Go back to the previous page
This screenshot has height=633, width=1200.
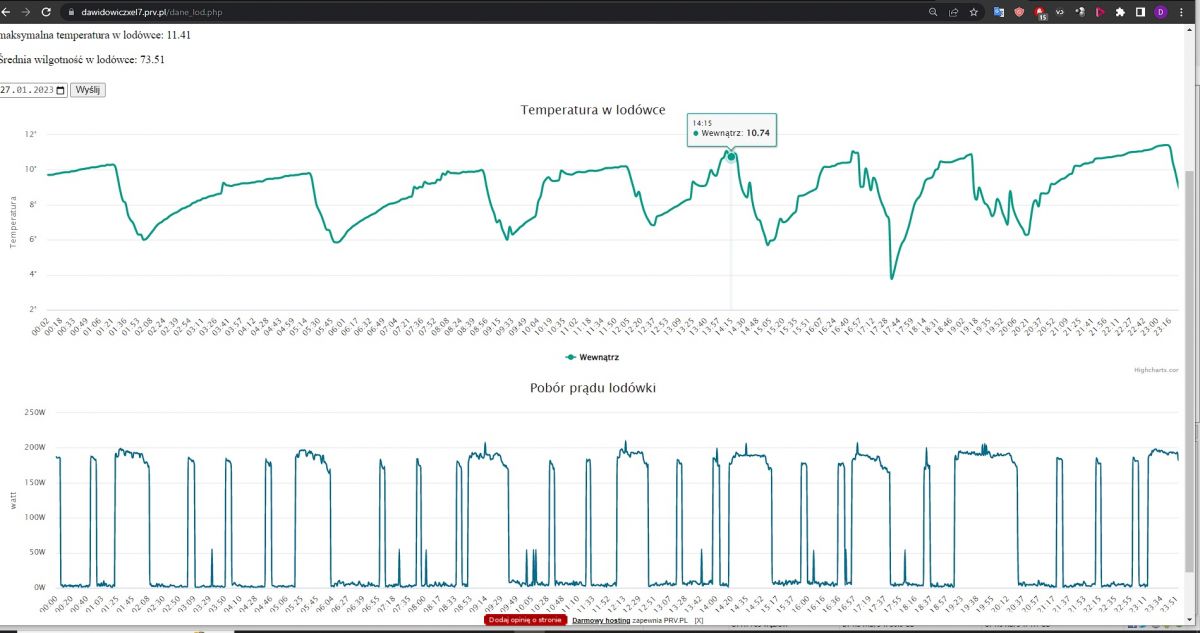[5, 12]
